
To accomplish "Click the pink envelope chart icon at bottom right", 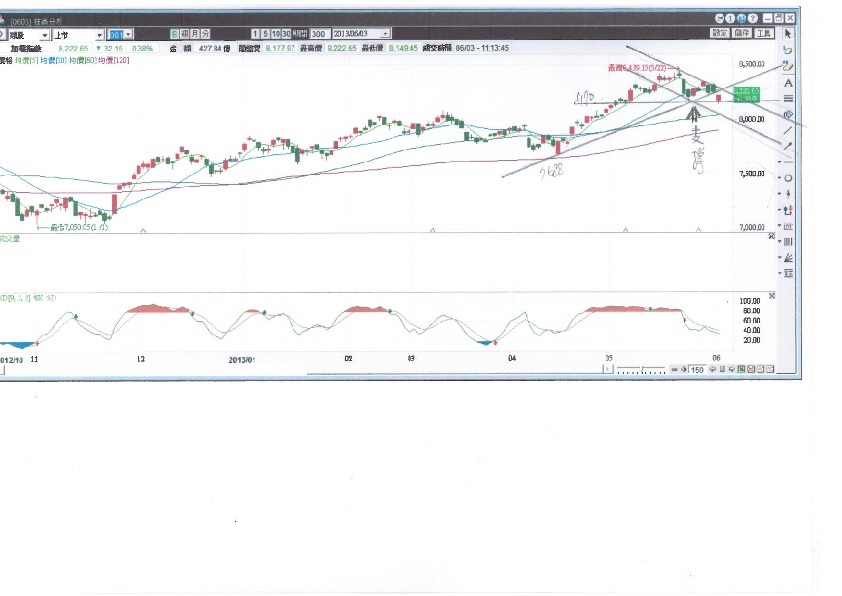I will (x=770, y=369).
